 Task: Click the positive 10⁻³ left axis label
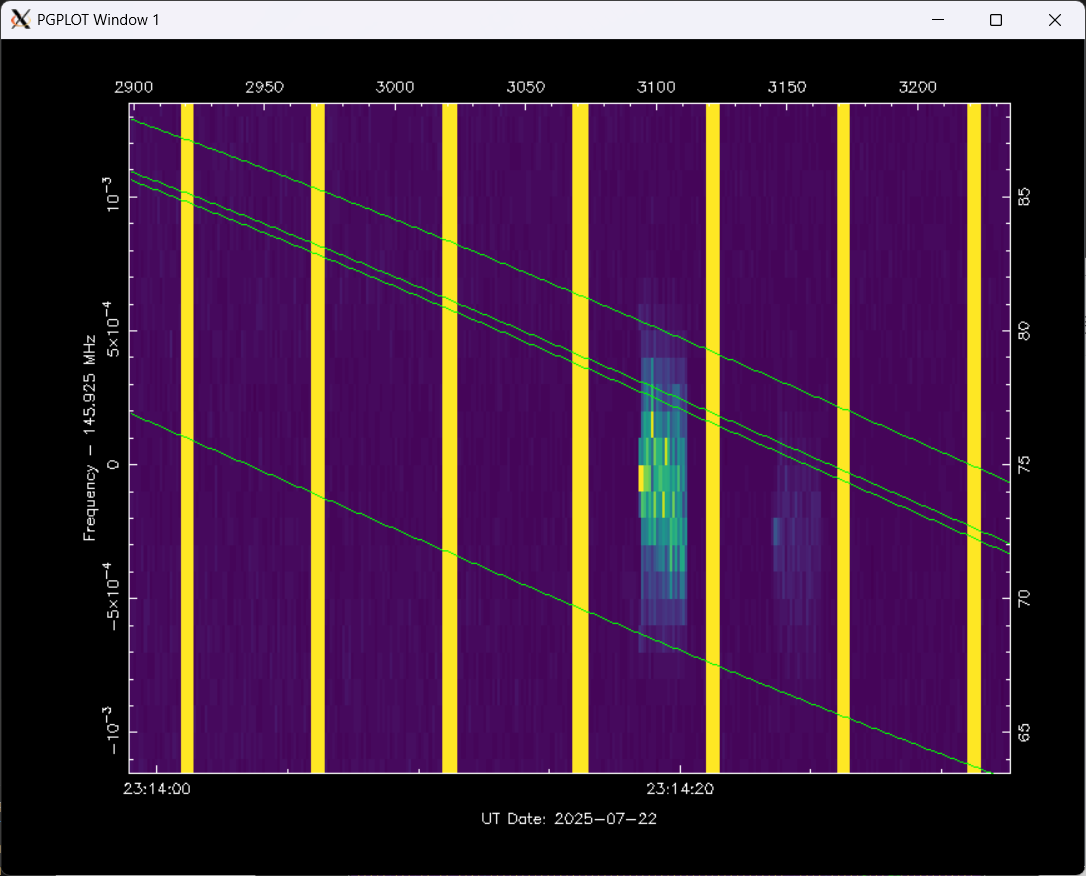coord(111,195)
